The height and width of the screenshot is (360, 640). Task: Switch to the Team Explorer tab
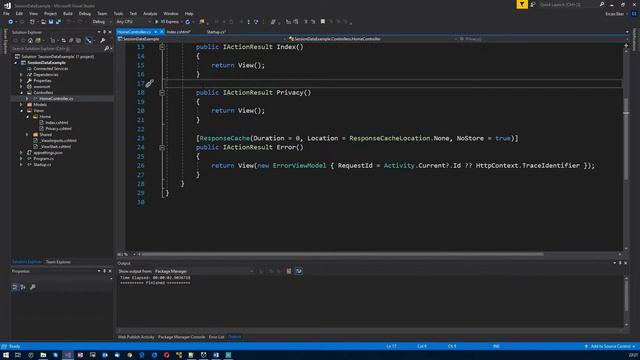click(58, 262)
